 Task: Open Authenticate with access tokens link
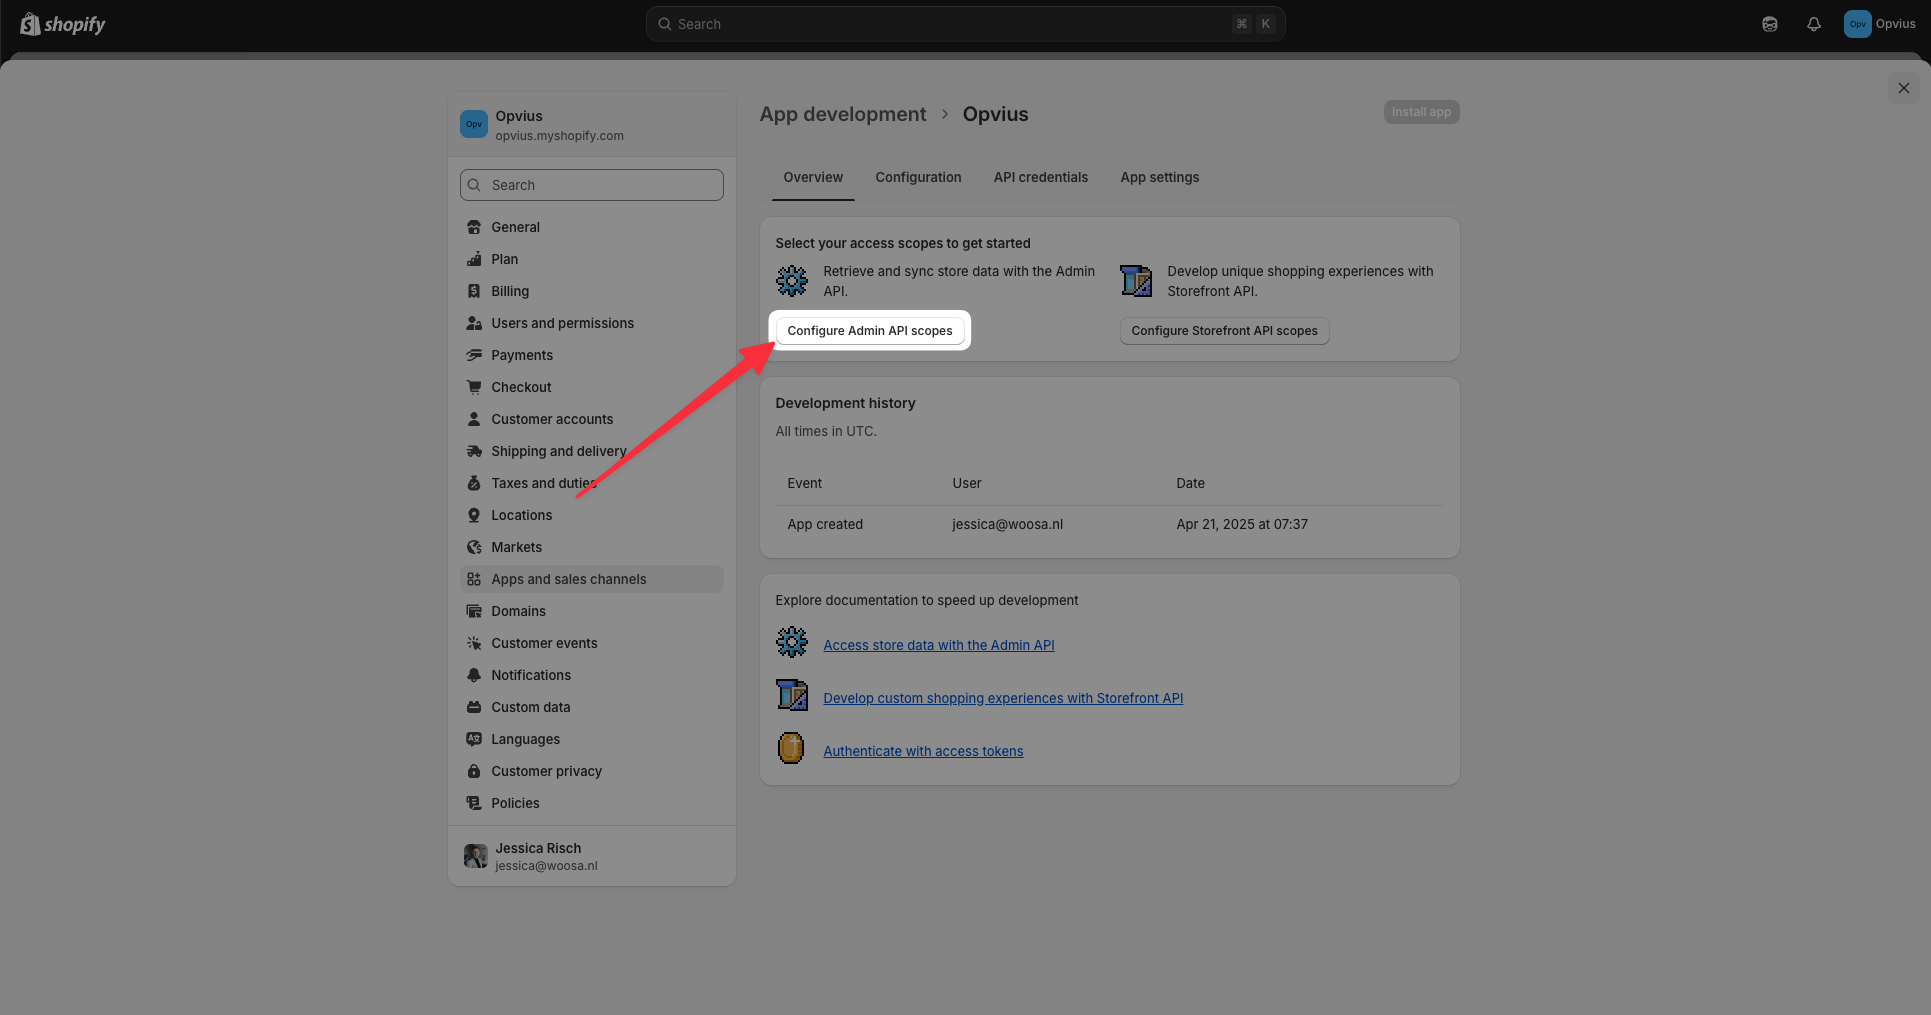[923, 751]
